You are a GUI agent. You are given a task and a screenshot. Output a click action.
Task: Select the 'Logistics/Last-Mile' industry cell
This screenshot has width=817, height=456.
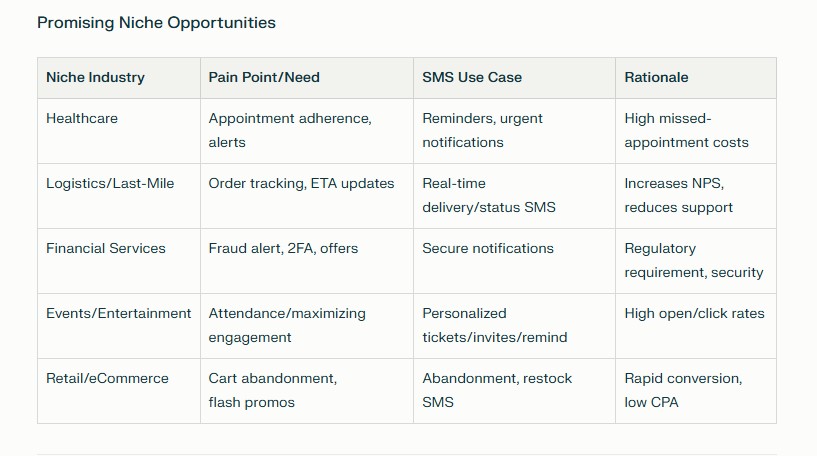point(110,183)
